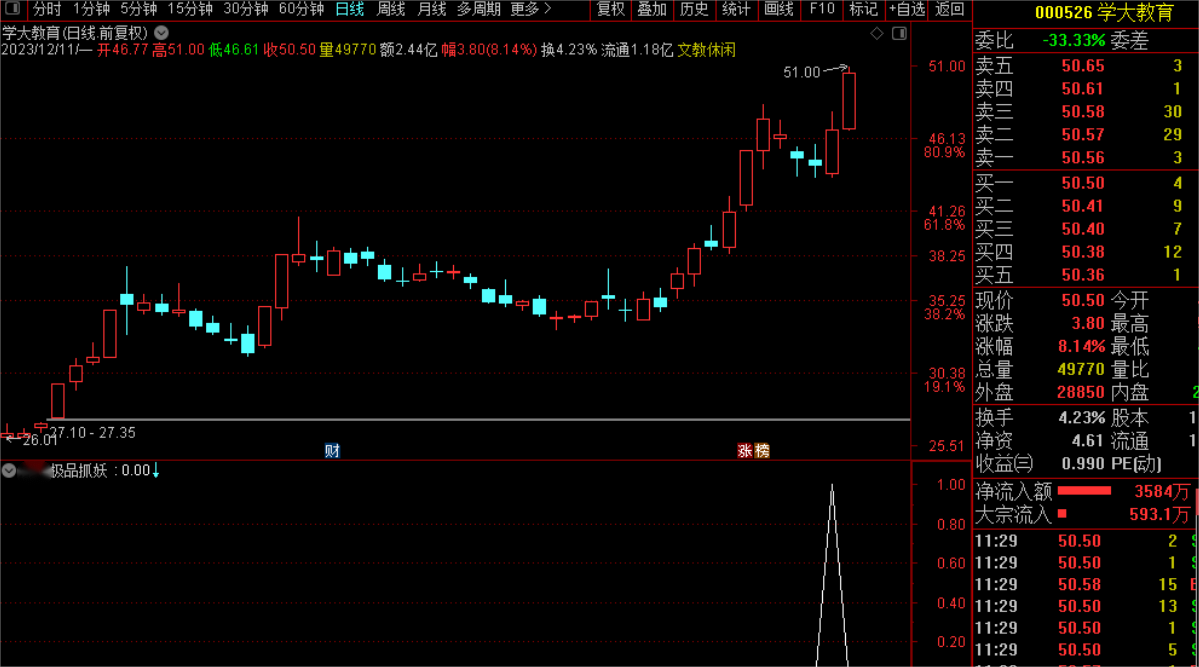Select the 1分钟 period tab
This screenshot has width=1199, height=667.
[91, 9]
